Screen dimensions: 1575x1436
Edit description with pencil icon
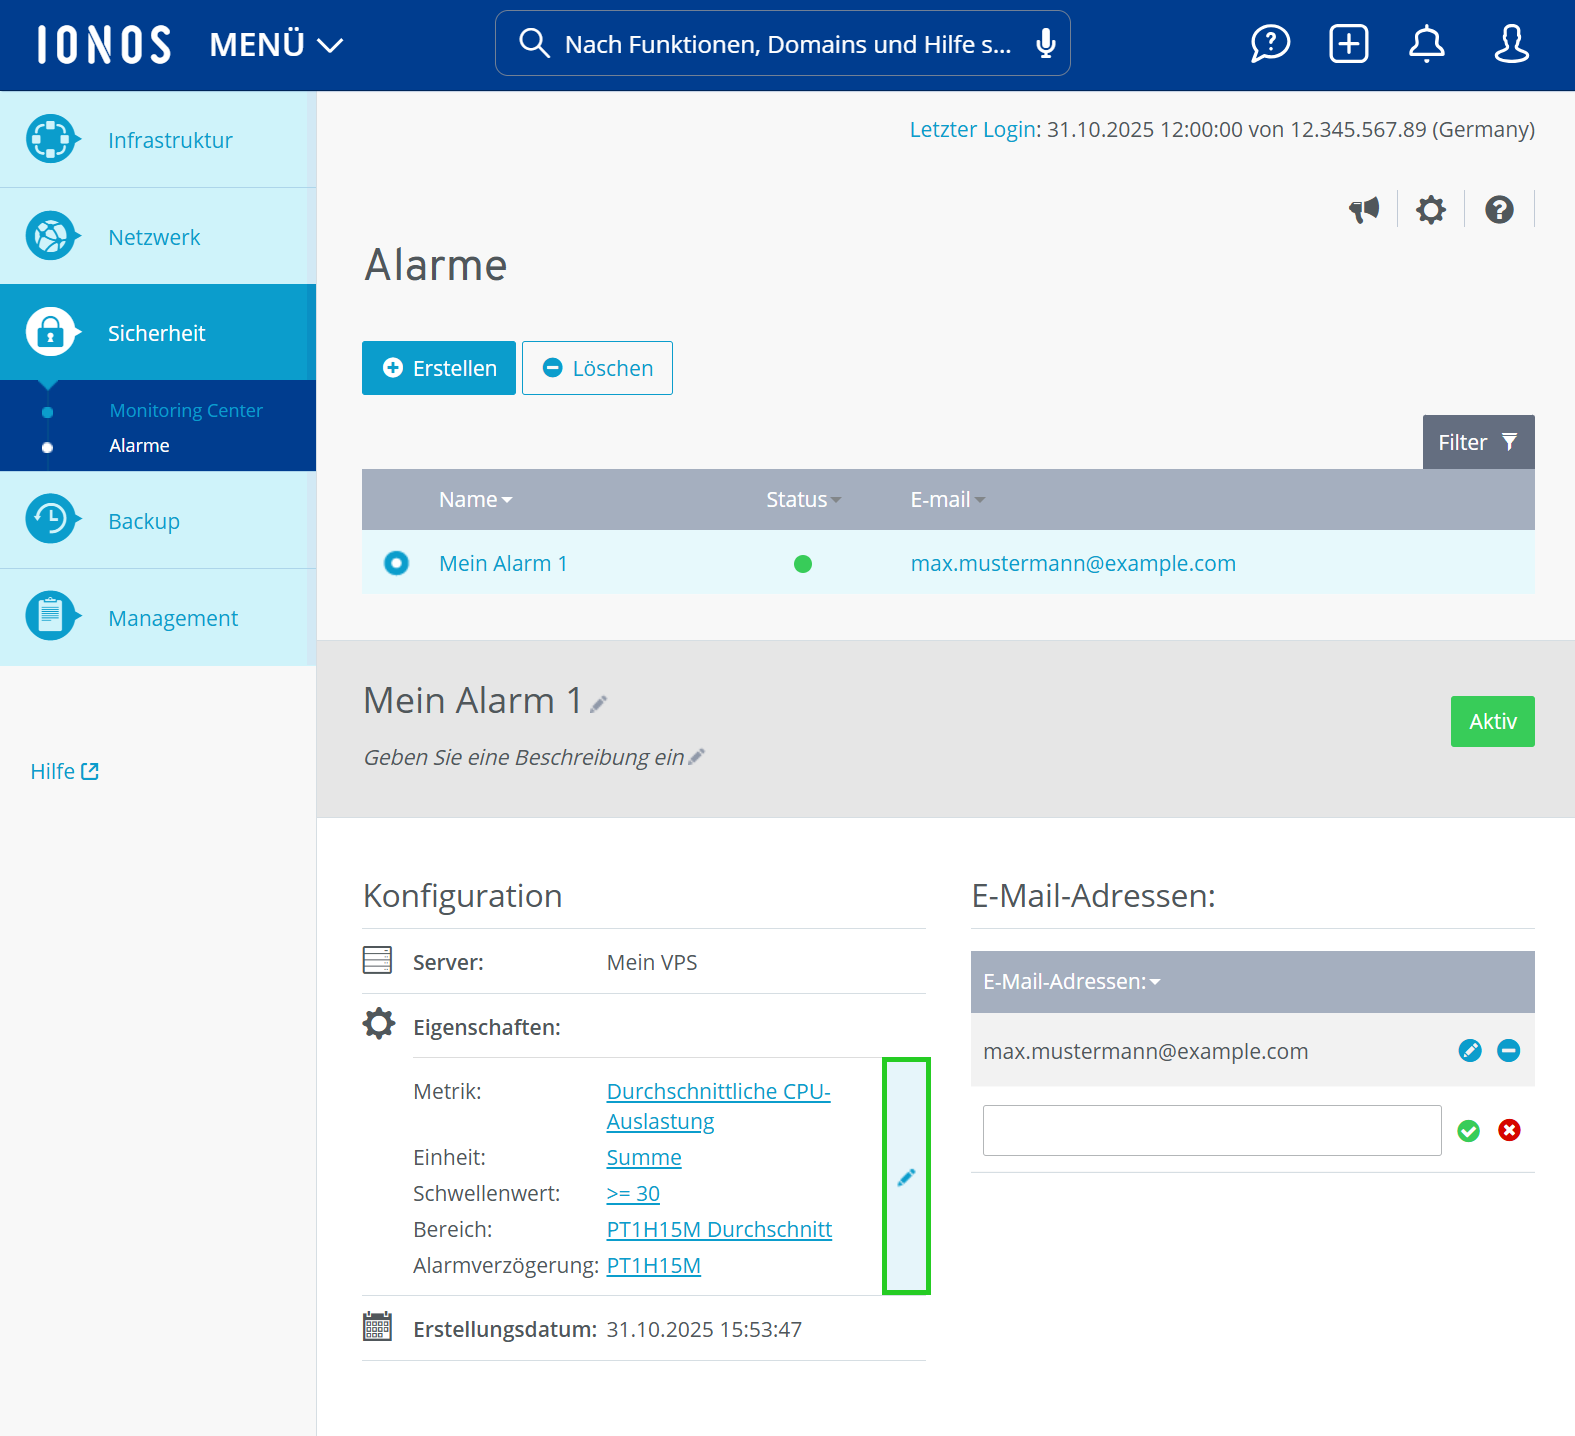point(697,757)
